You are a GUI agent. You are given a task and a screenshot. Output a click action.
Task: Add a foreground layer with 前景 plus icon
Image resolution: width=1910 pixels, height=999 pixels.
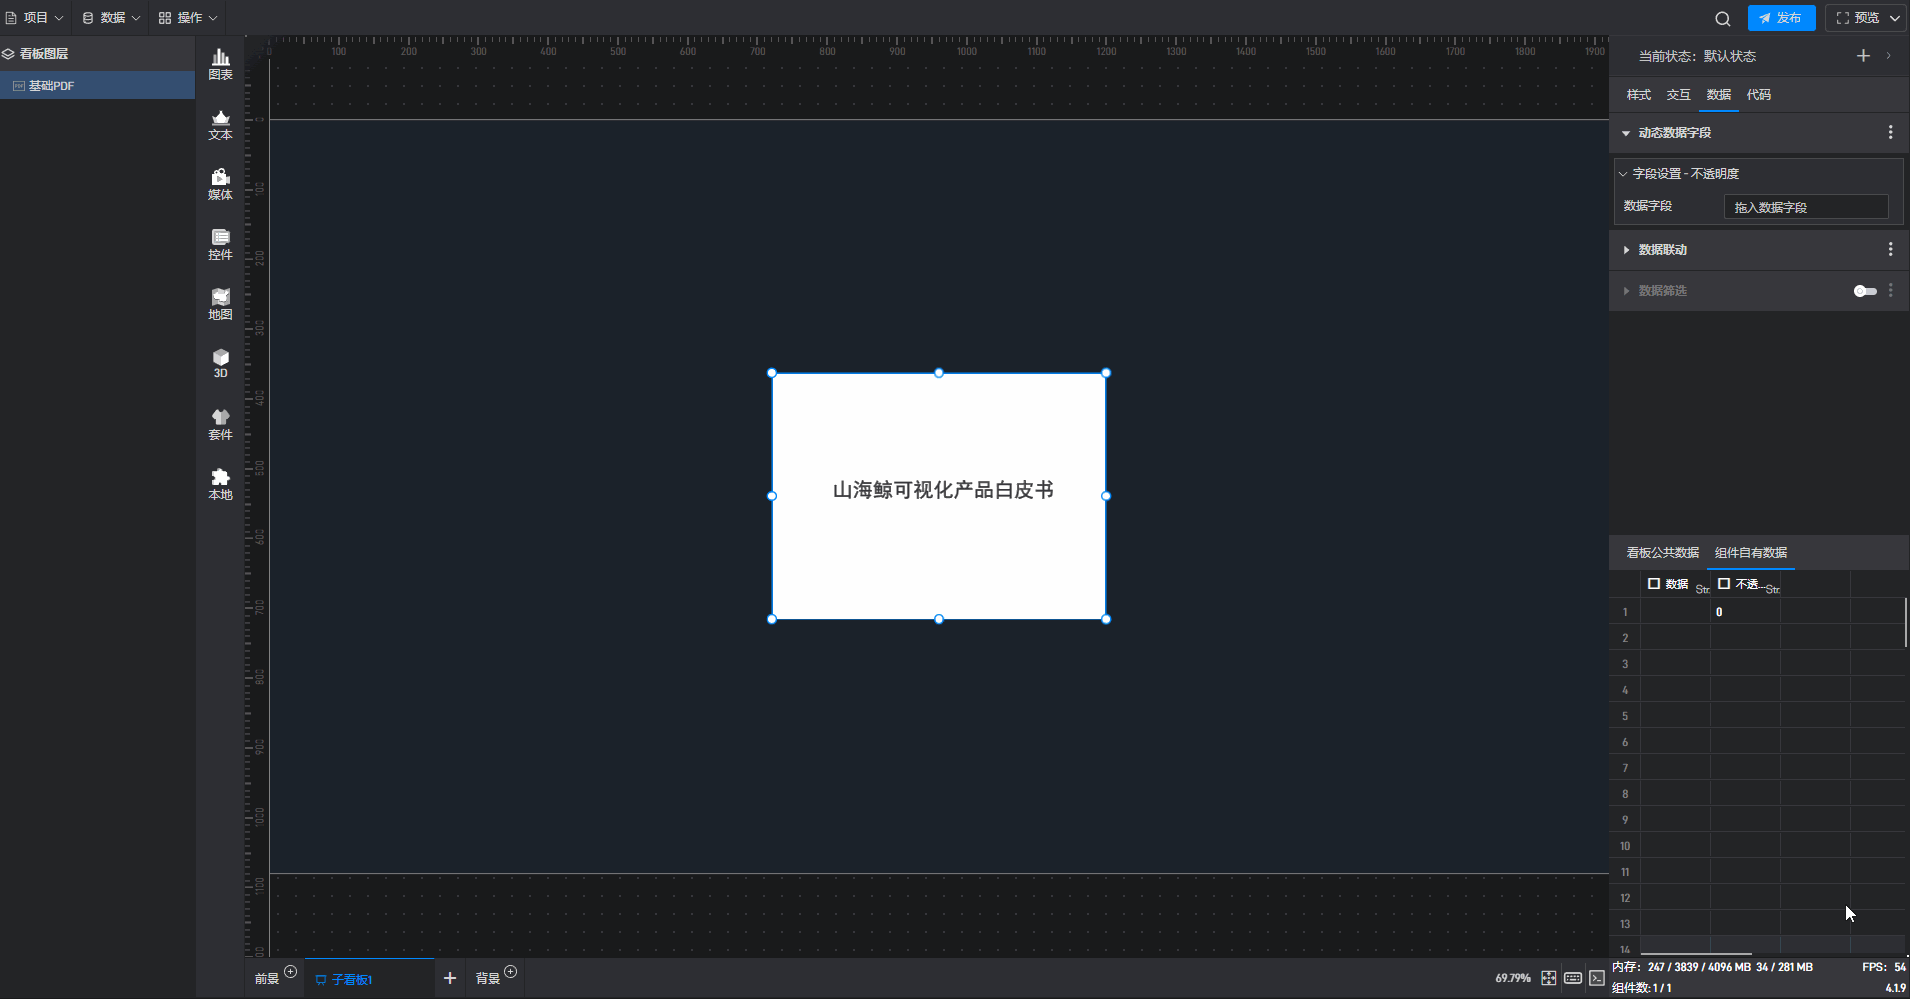click(290, 971)
